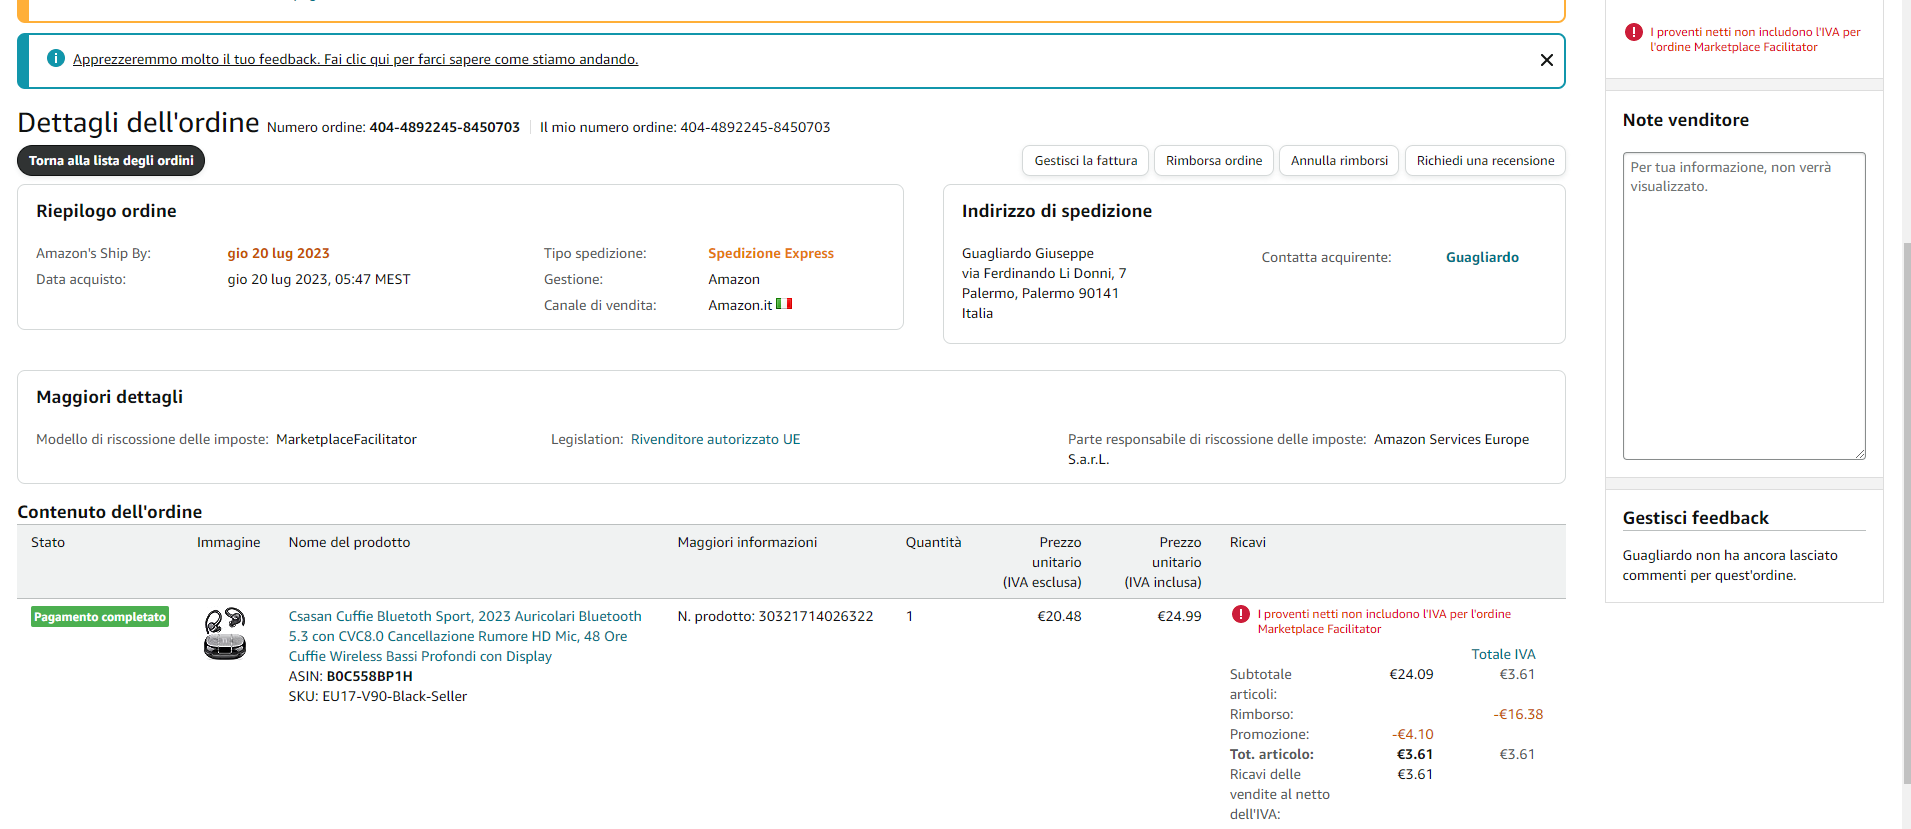
Task: Open Rivenditore autorizzato UE legislation link
Action: (715, 440)
